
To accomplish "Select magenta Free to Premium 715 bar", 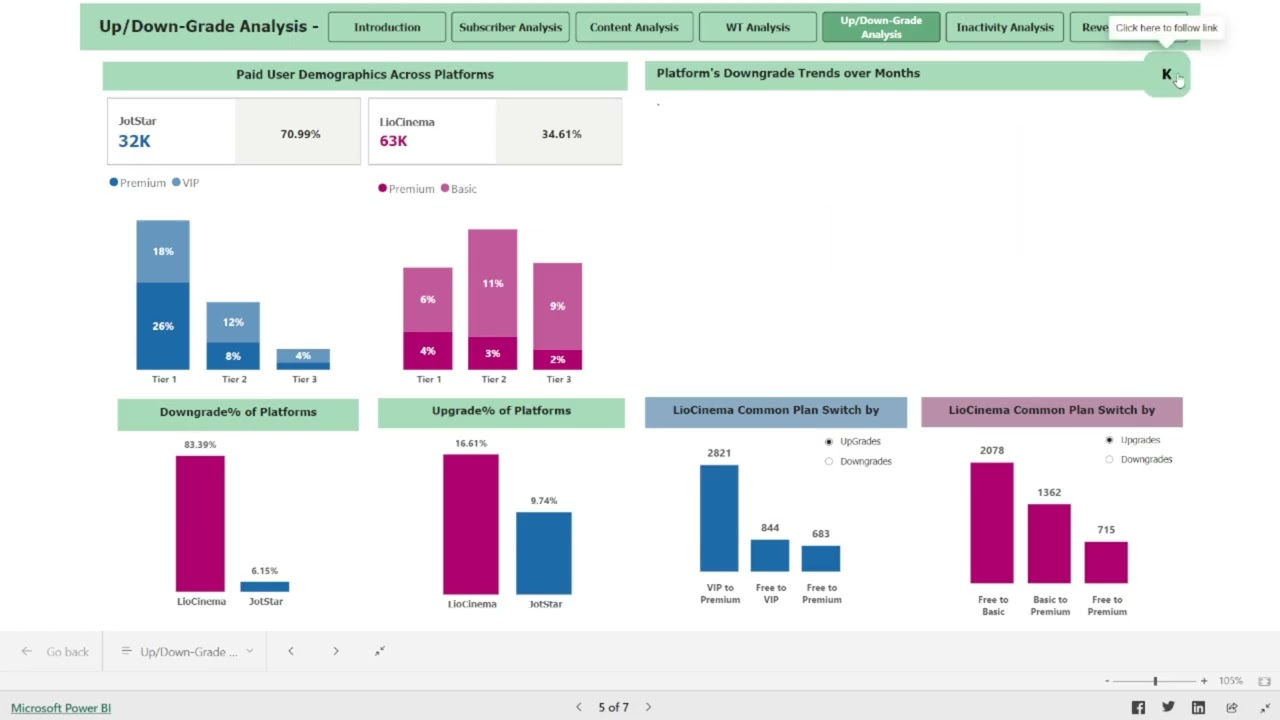I will (1106, 562).
